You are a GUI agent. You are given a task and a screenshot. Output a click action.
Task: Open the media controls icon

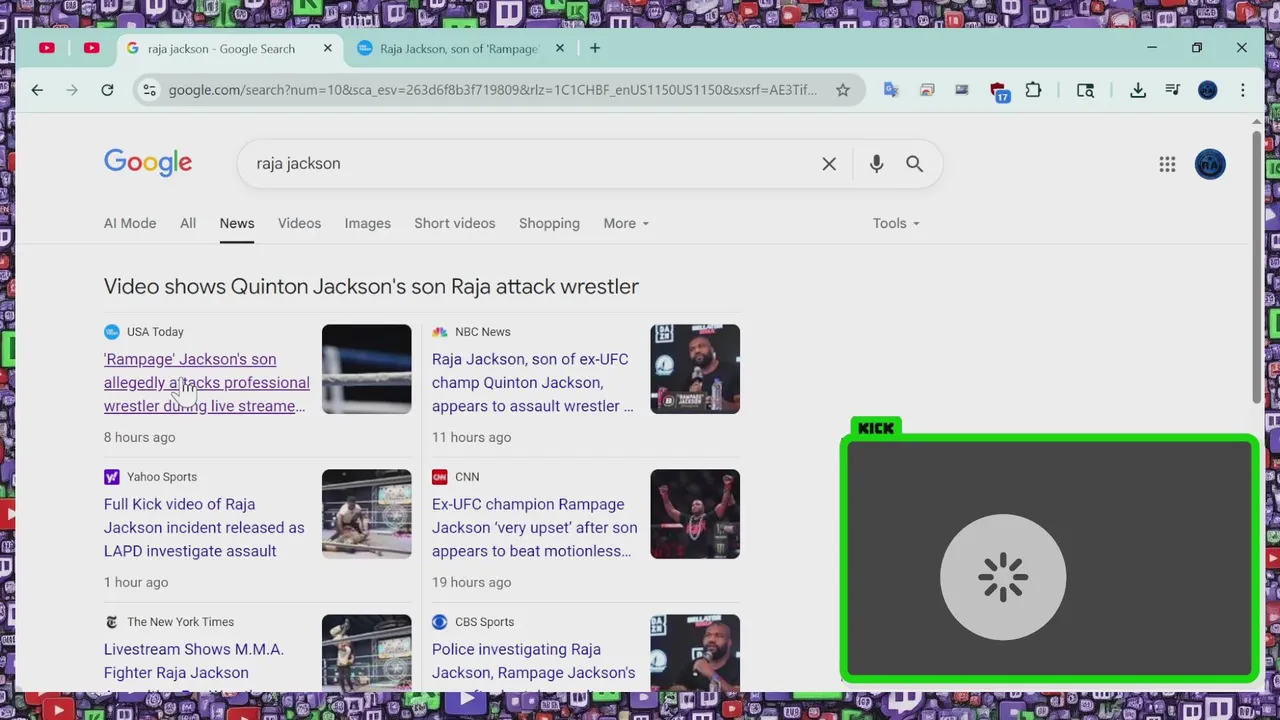(x=1173, y=90)
